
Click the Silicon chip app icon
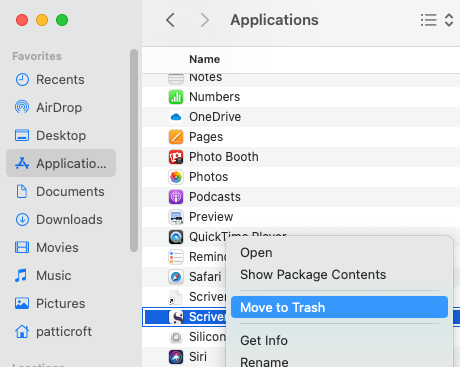(176, 337)
